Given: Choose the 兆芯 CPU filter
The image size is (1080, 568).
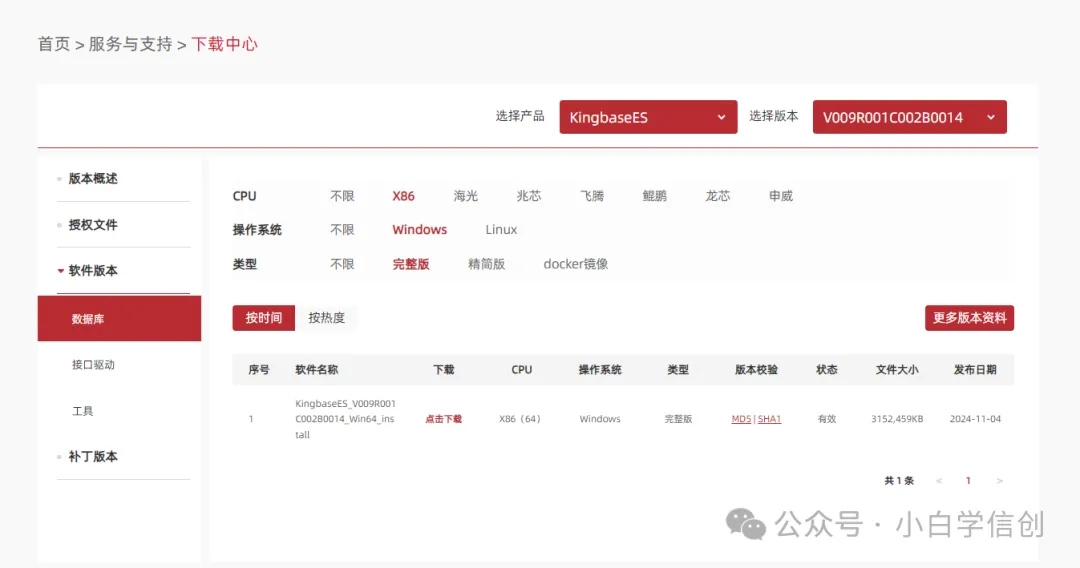Looking at the screenshot, I should [x=529, y=196].
